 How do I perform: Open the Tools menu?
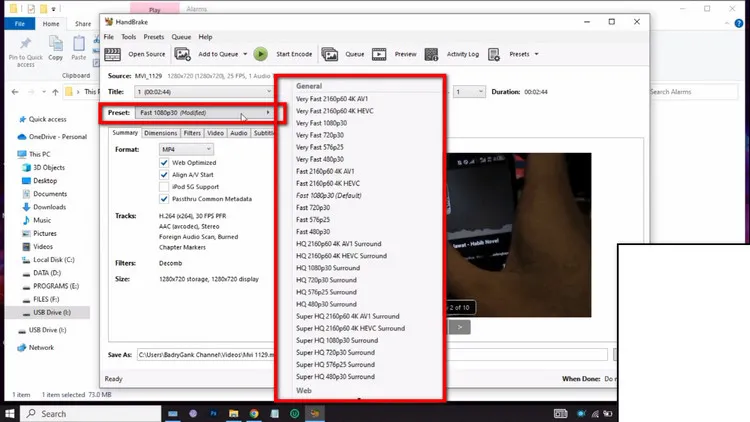[128, 37]
